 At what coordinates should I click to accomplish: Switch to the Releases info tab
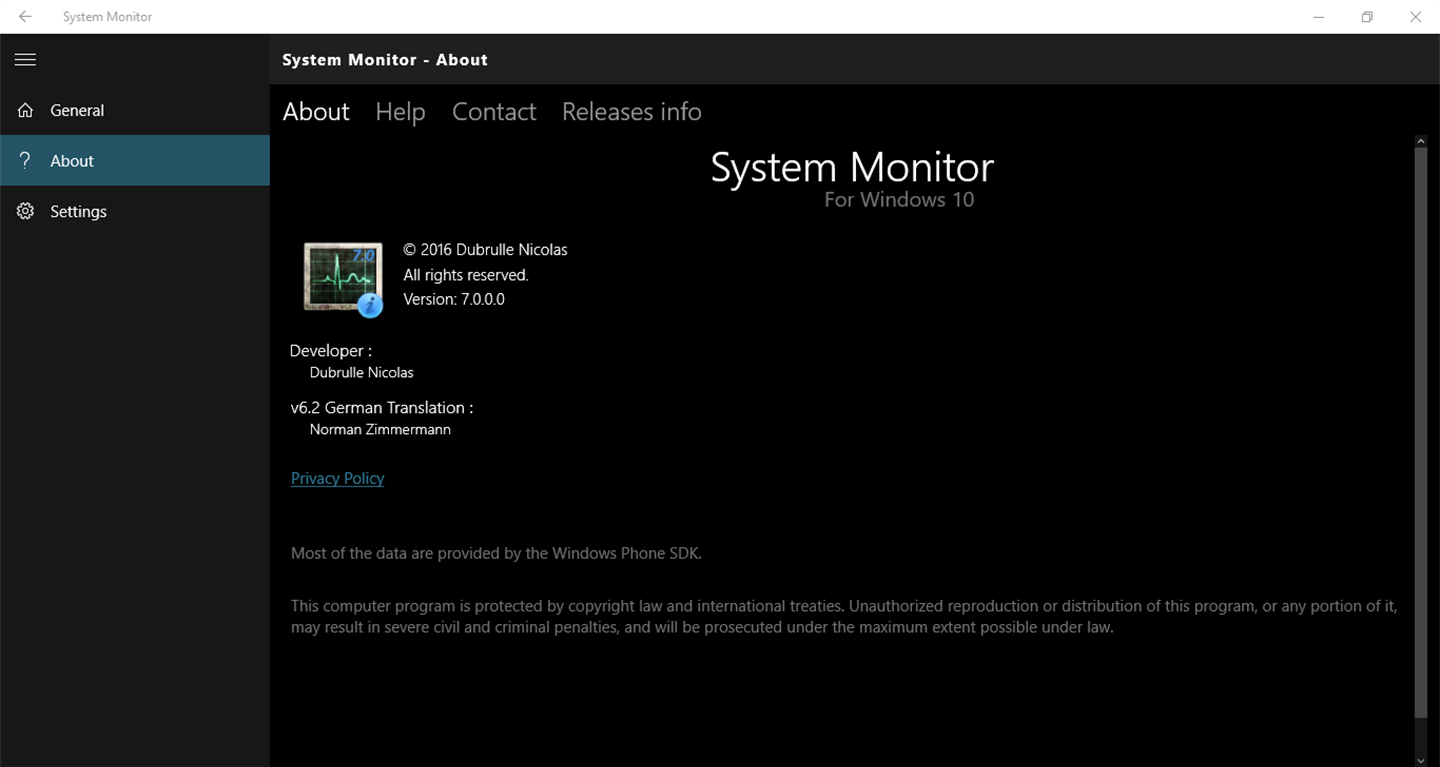(x=632, y=112)
